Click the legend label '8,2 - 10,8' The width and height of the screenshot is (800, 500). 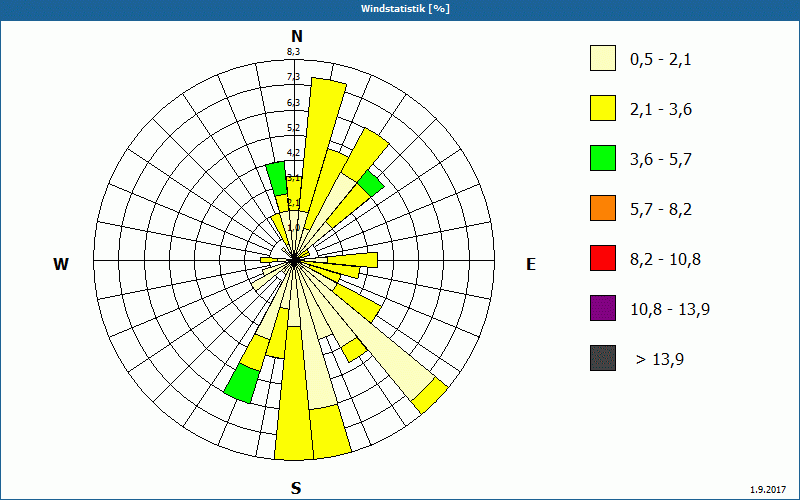pyautogui.click(x=665, y=260)
